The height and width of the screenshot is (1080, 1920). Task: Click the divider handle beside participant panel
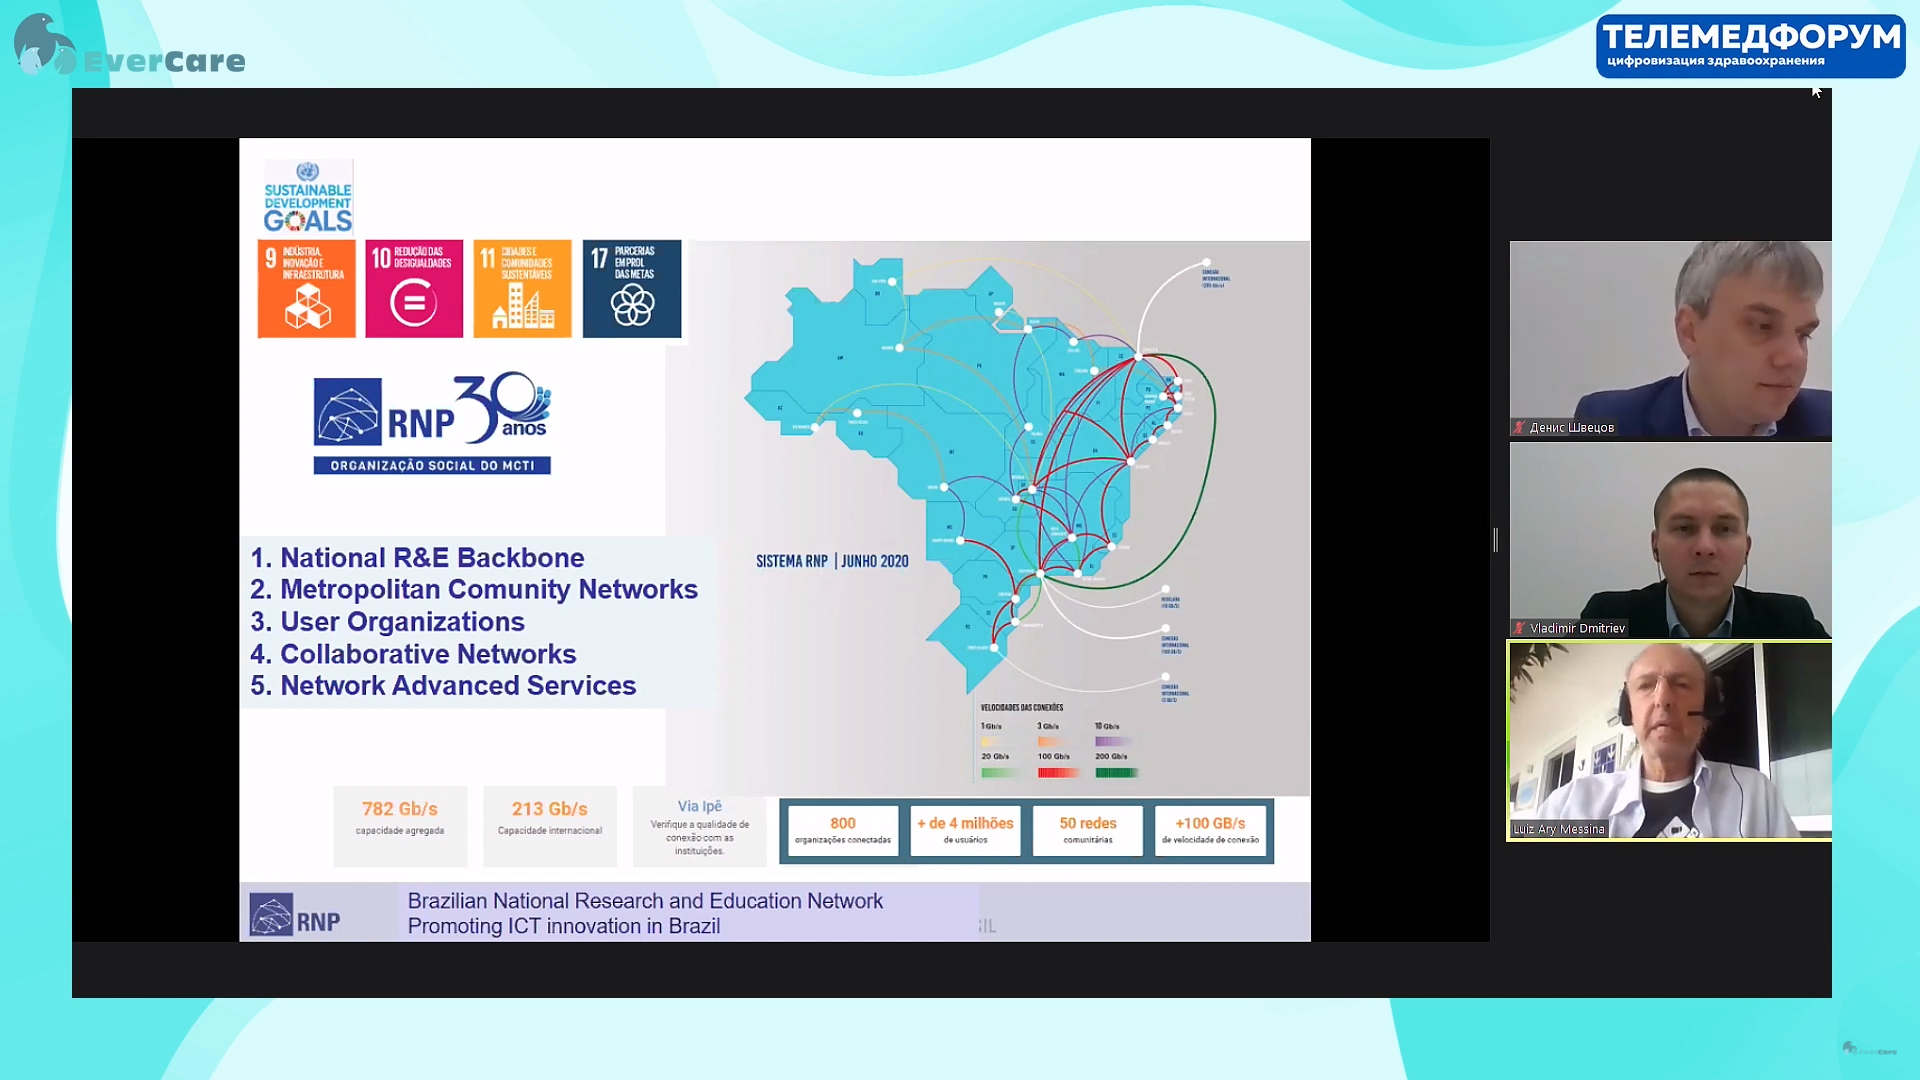[x=1495, y=540]
